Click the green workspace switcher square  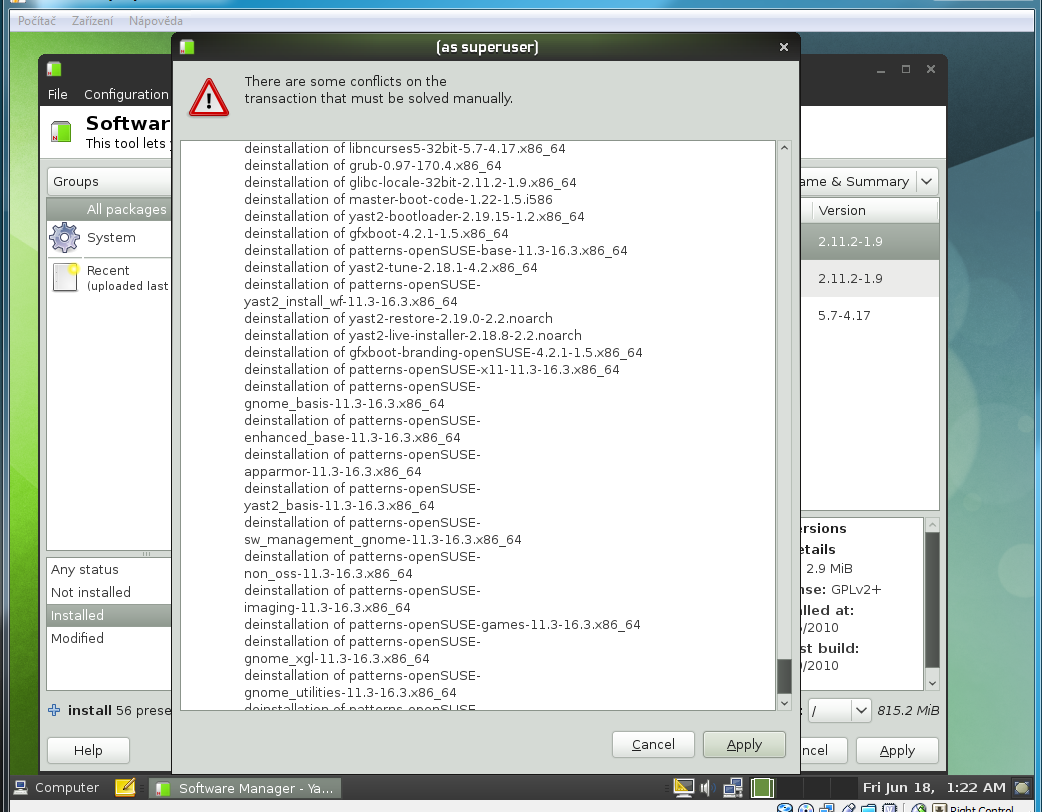click(x=762, y=788)
